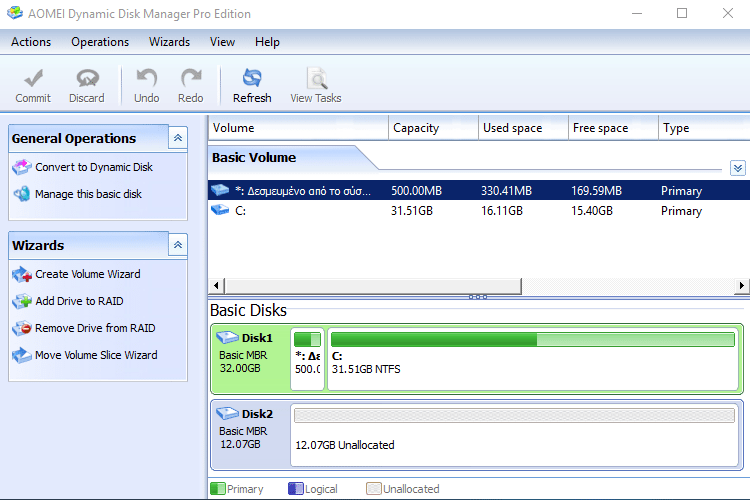The image size is (750, 500).
Task: Click the Refresh toolbar icon
Action: click(252, 78)
